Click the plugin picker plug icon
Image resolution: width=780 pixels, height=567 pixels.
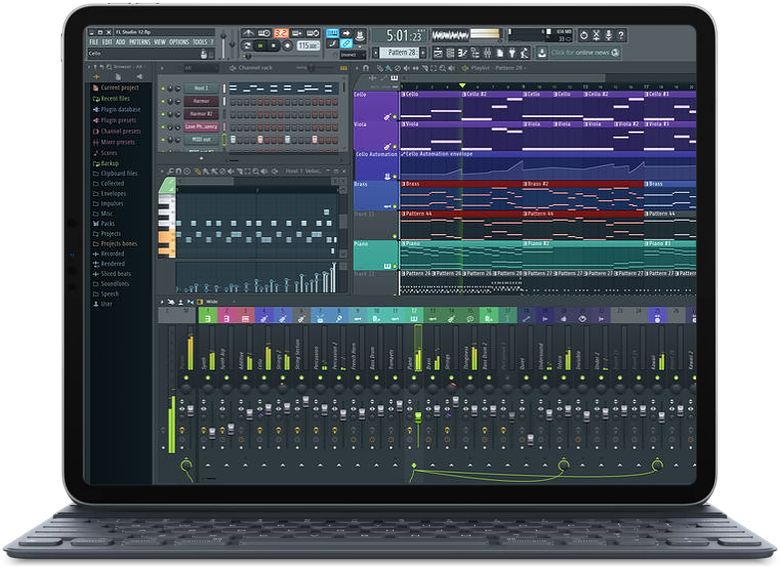pyautogui.click(x=512, y=52)
